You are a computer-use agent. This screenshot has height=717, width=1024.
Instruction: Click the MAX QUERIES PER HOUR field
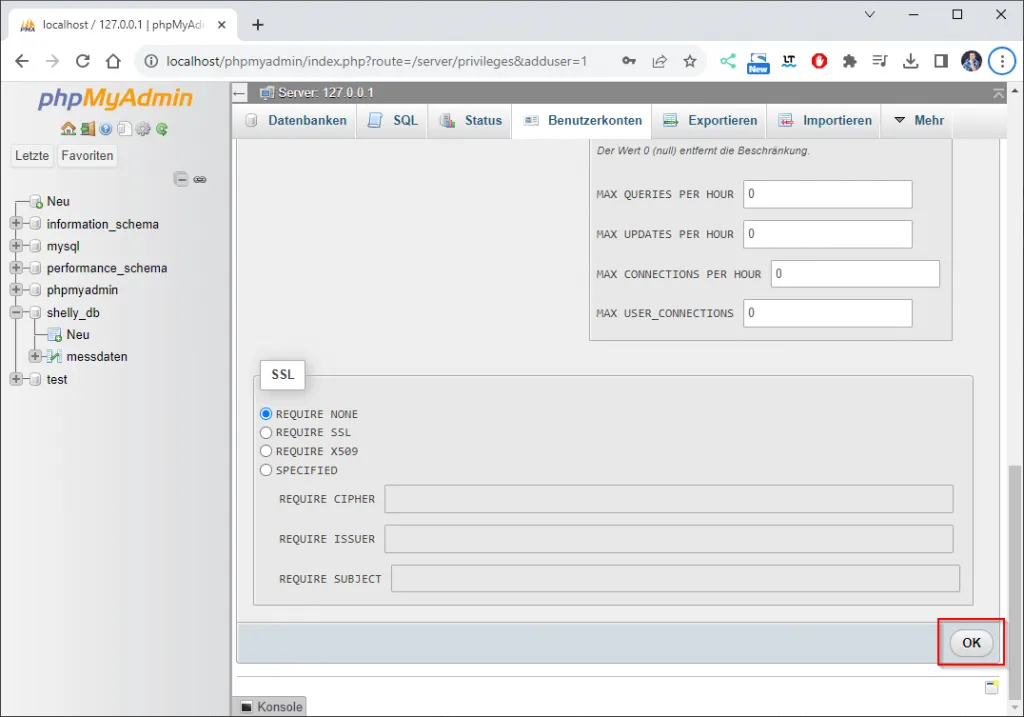(827, 194)
